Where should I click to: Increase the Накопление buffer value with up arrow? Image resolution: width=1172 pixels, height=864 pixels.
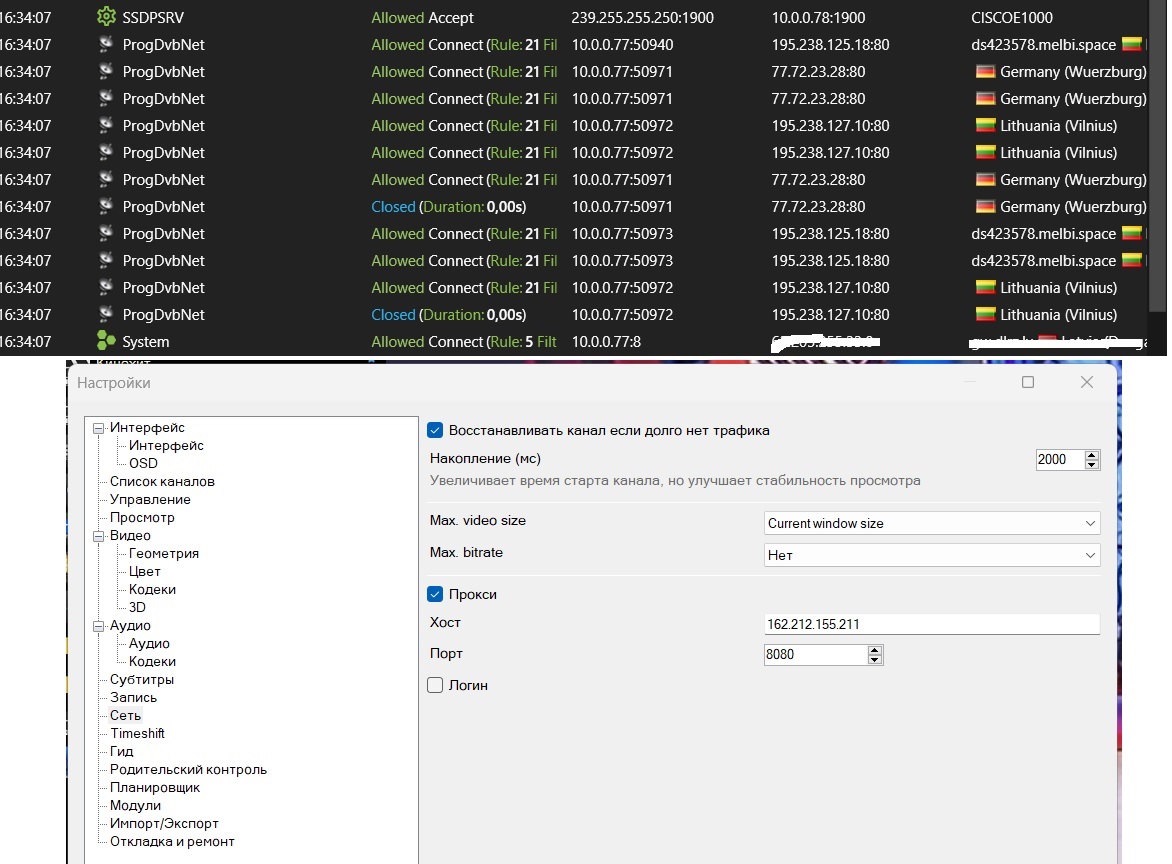(1091, 455)
